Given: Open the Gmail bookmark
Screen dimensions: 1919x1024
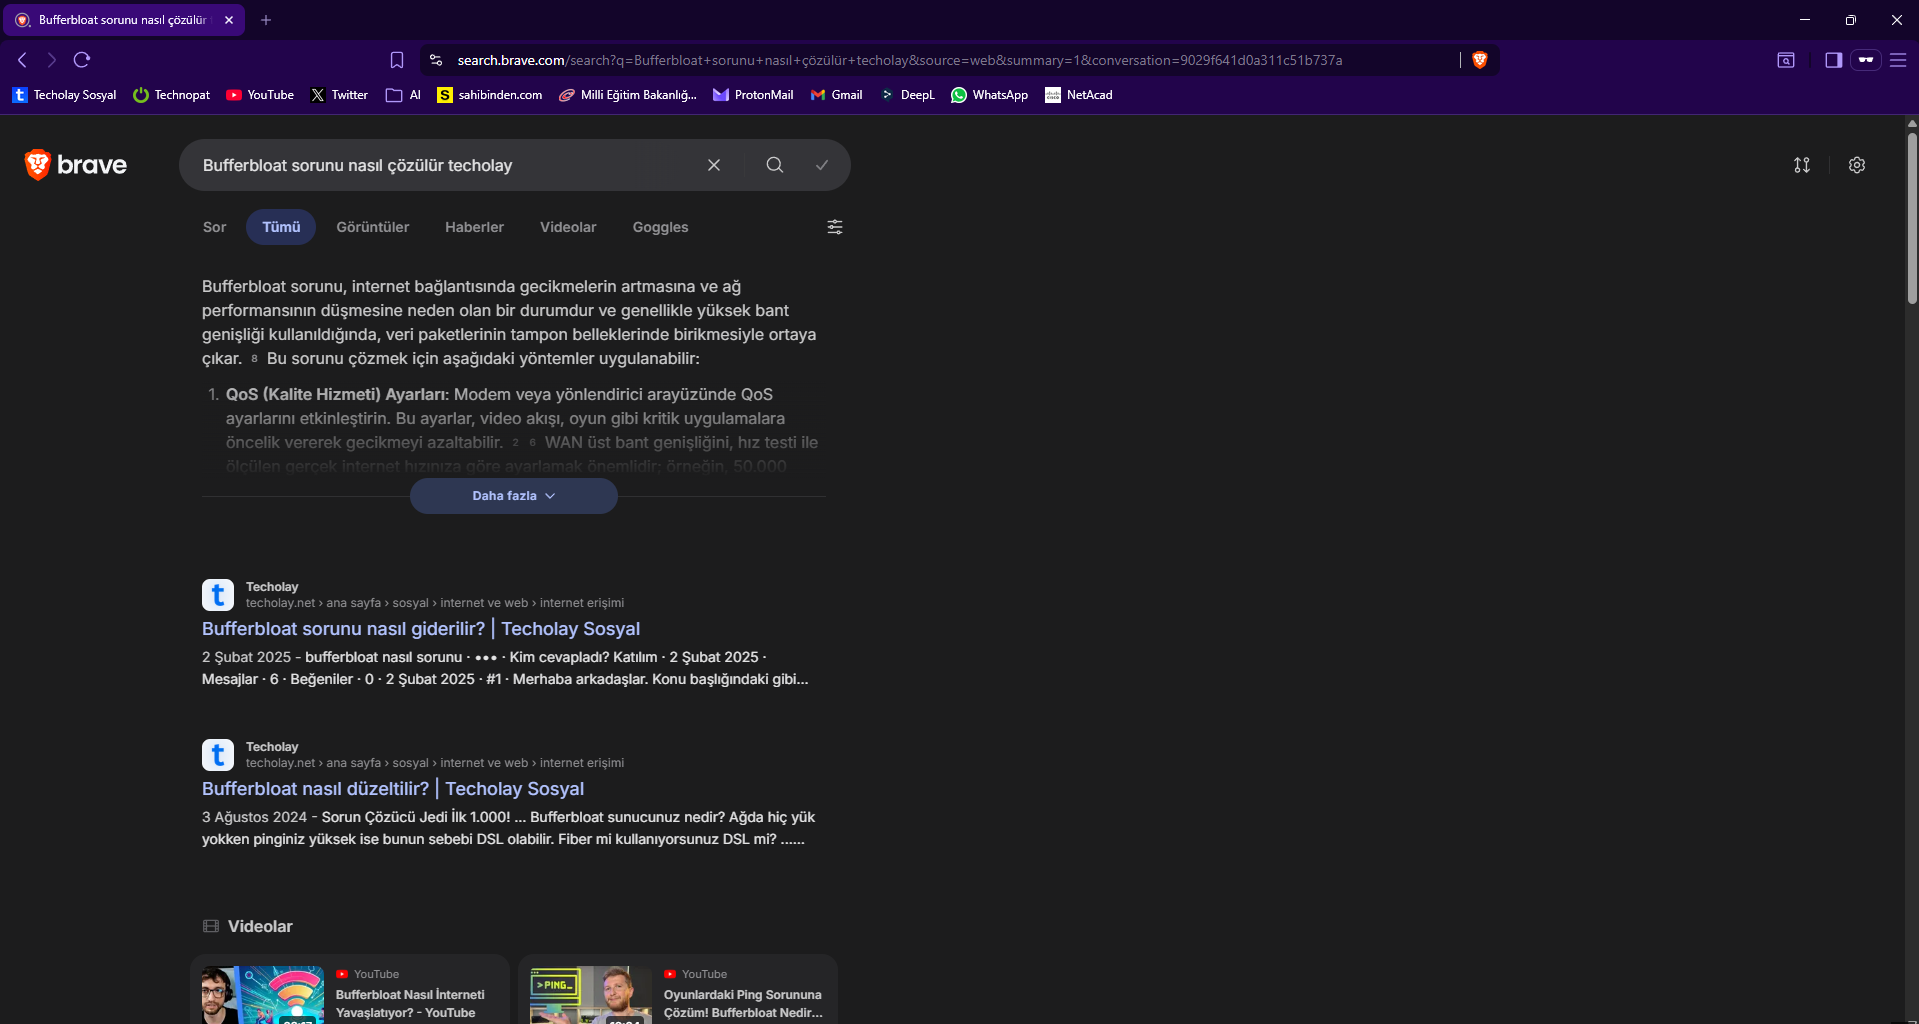Looking at the screenshot, I should 837,95.
